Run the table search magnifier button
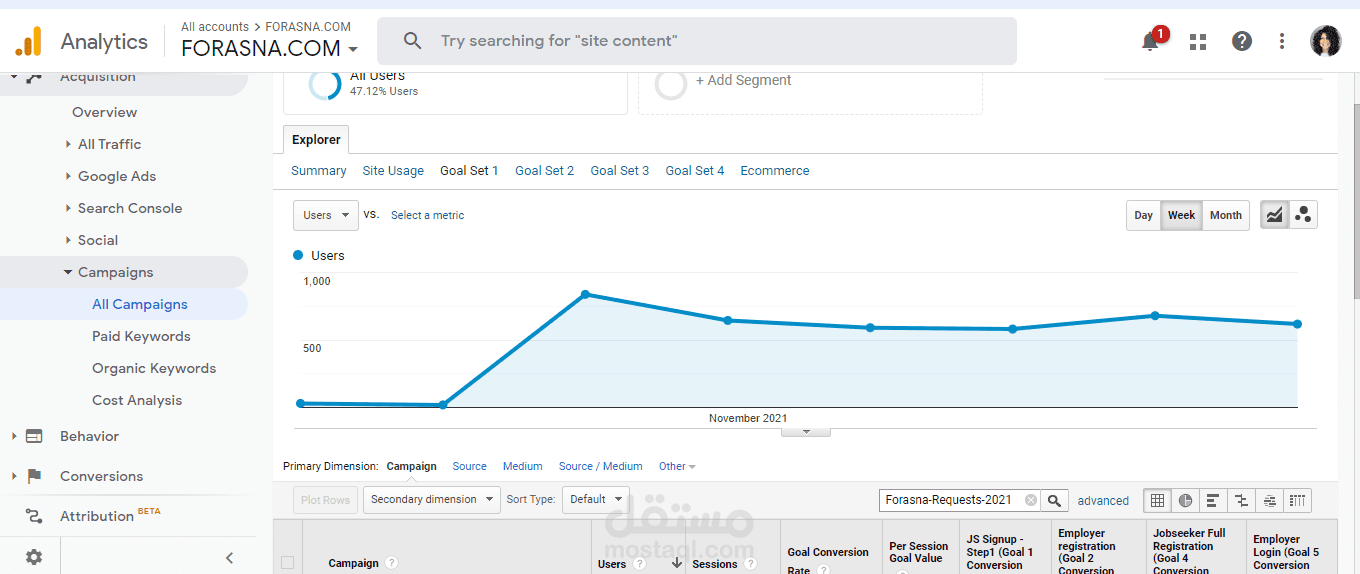Viewport: 1360px width, 574px height. [1054, 500]
